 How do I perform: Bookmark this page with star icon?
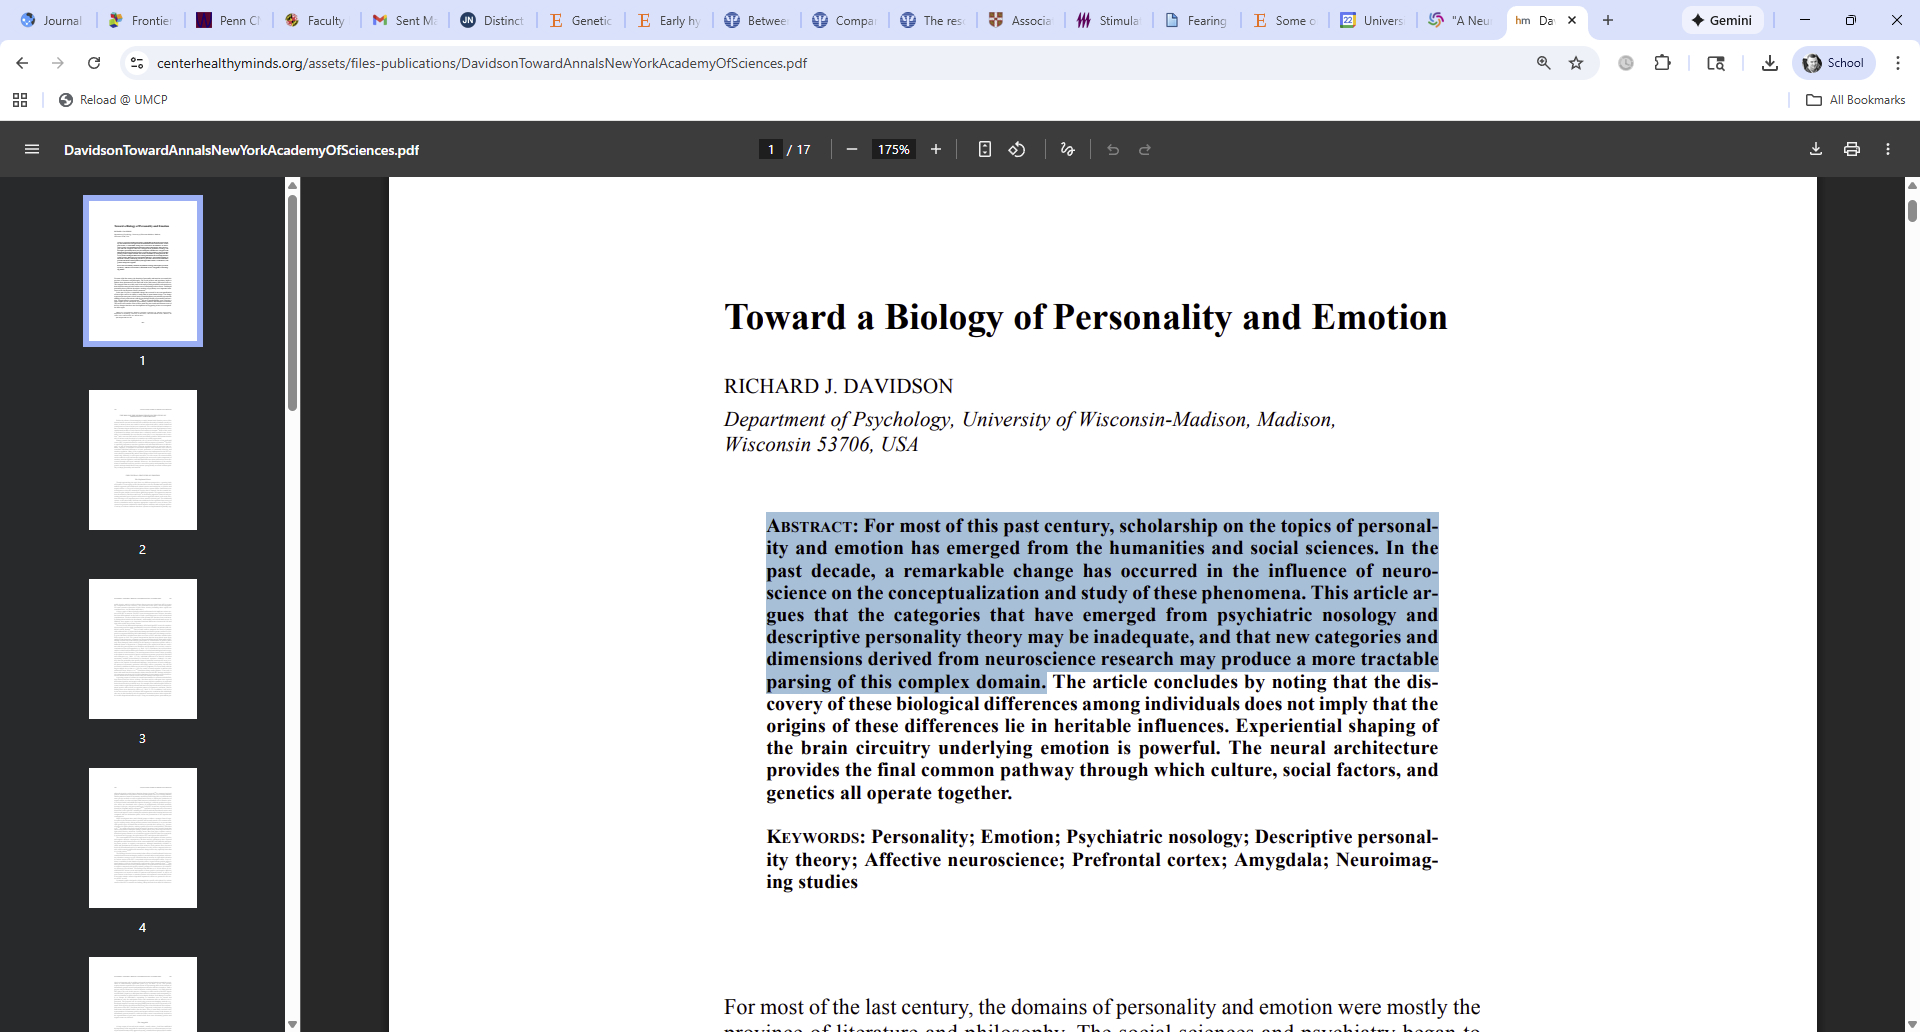1576,63
